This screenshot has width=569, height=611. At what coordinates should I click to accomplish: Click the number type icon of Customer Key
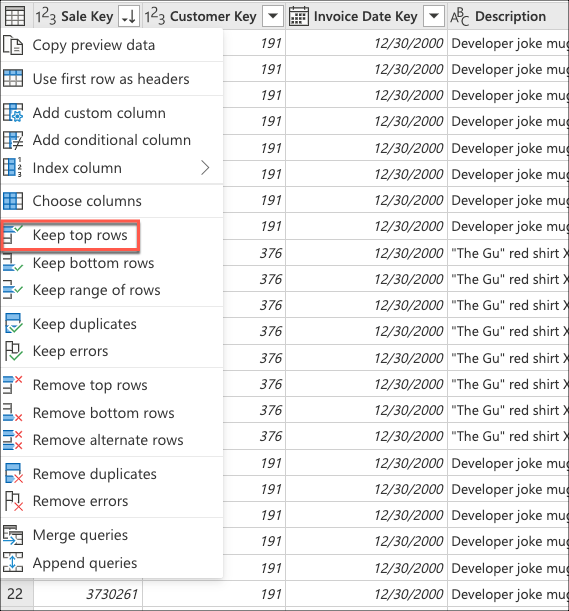pos(155,16)
